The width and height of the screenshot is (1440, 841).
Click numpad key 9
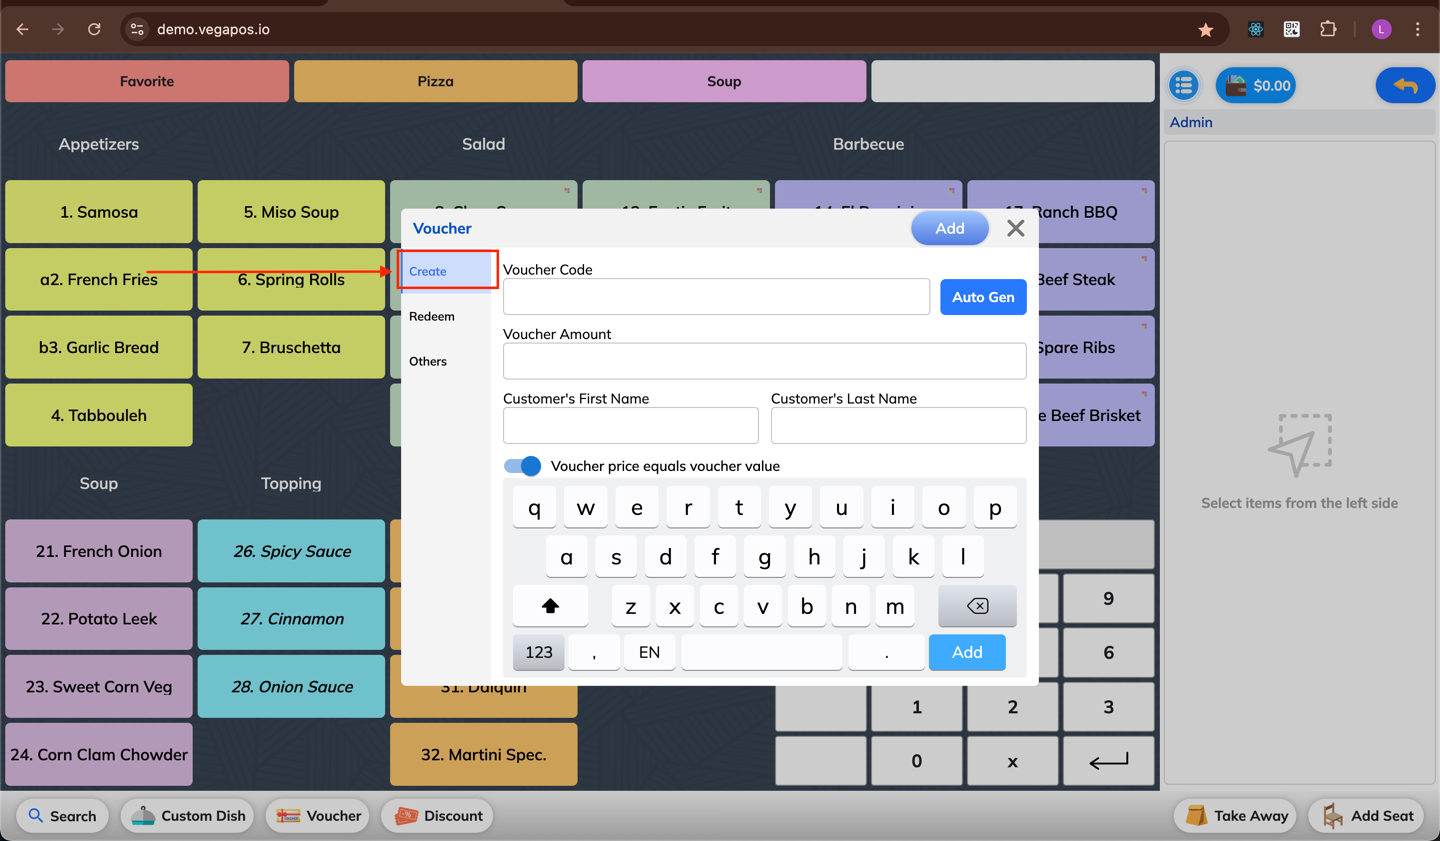(x=1108, y=598)
